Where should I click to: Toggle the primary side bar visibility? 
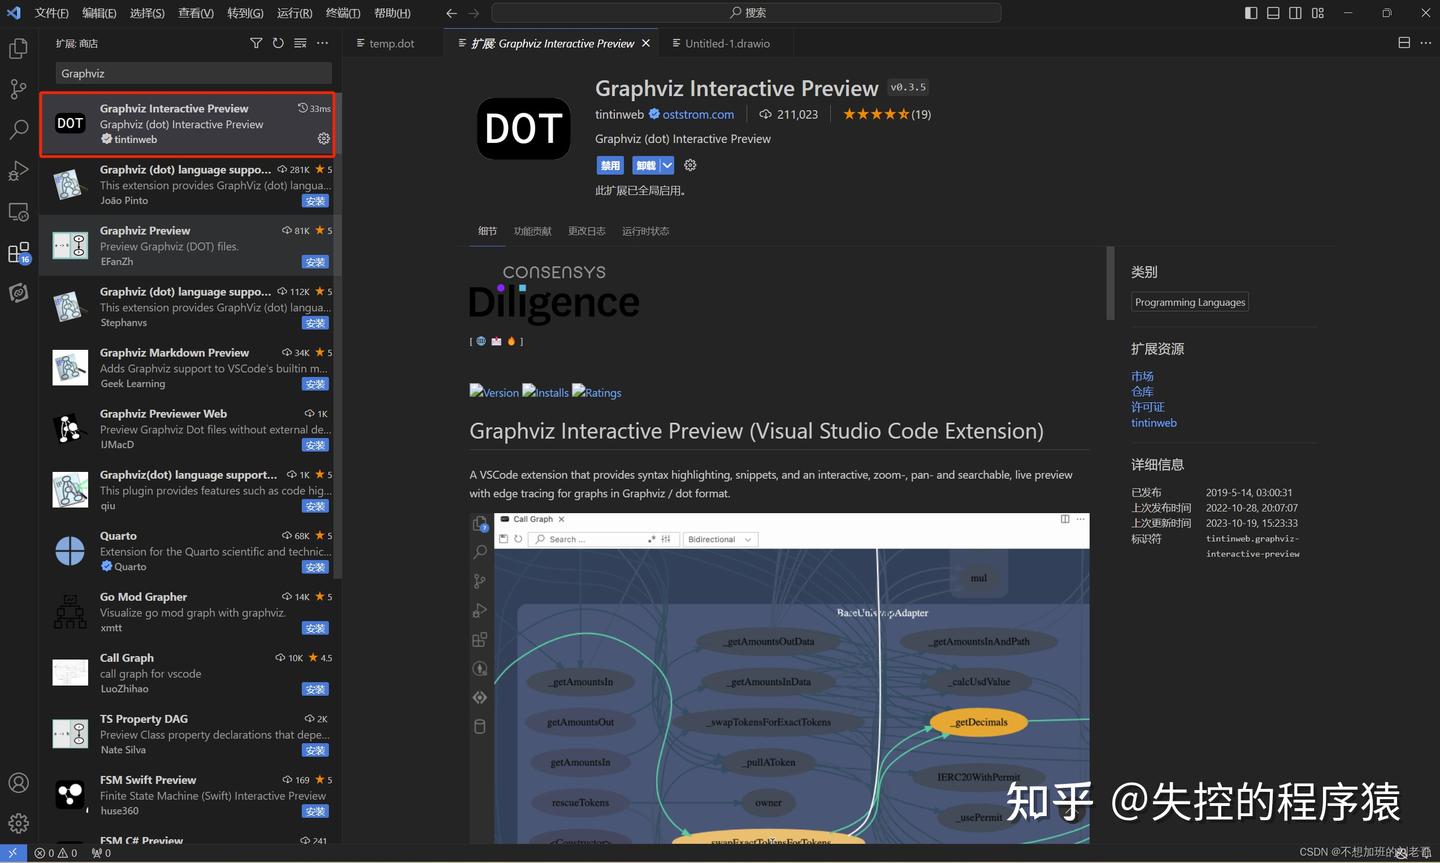1249,12
